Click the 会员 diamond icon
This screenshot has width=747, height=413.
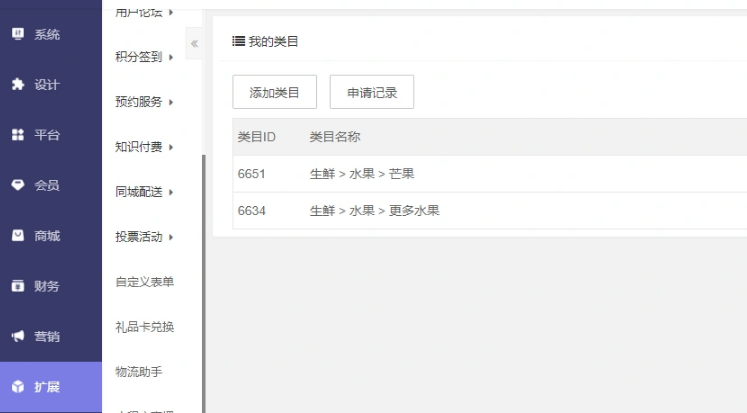[x=18, y=185]
